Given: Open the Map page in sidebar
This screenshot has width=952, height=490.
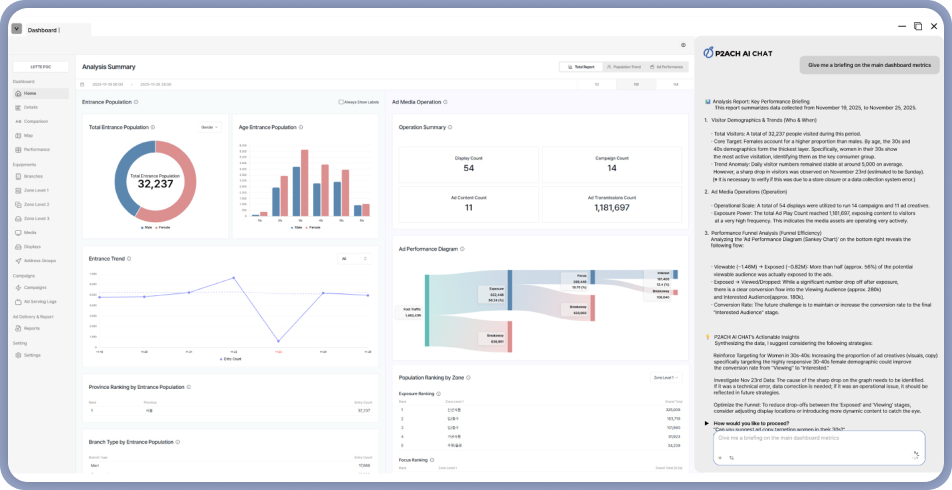Looking at the screenshot, I should coord(29,135).
